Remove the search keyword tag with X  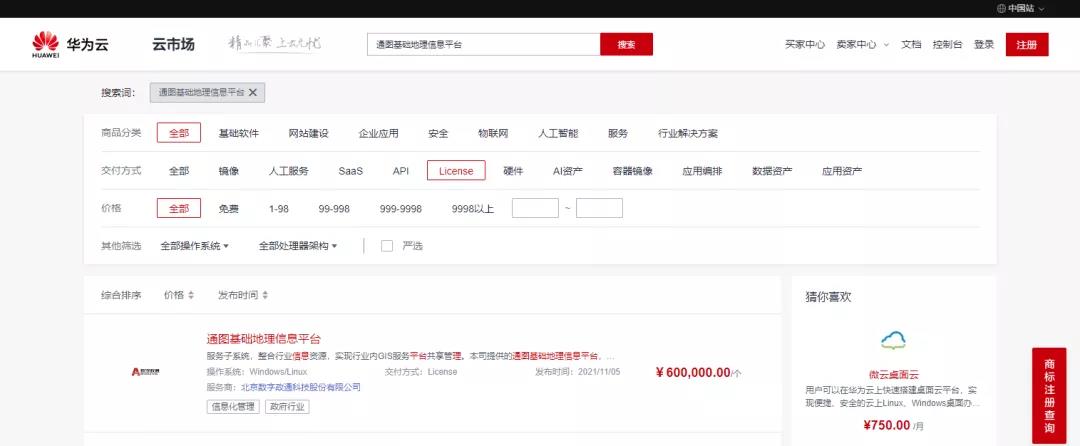(x=253, y=93)
